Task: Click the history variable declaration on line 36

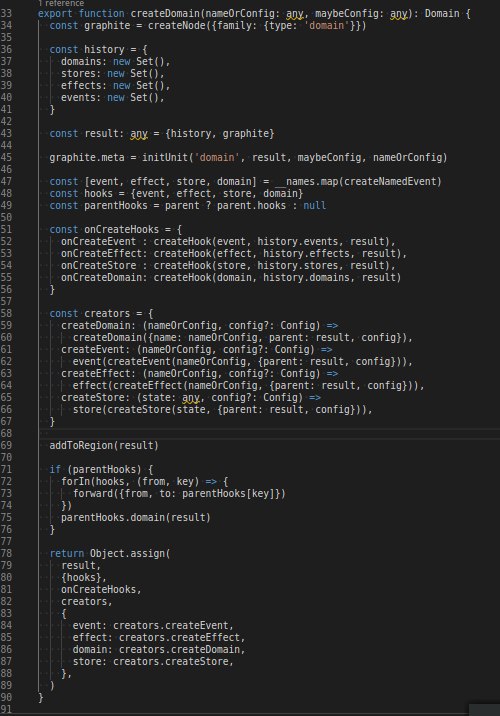Action: (x=104, y=49)
